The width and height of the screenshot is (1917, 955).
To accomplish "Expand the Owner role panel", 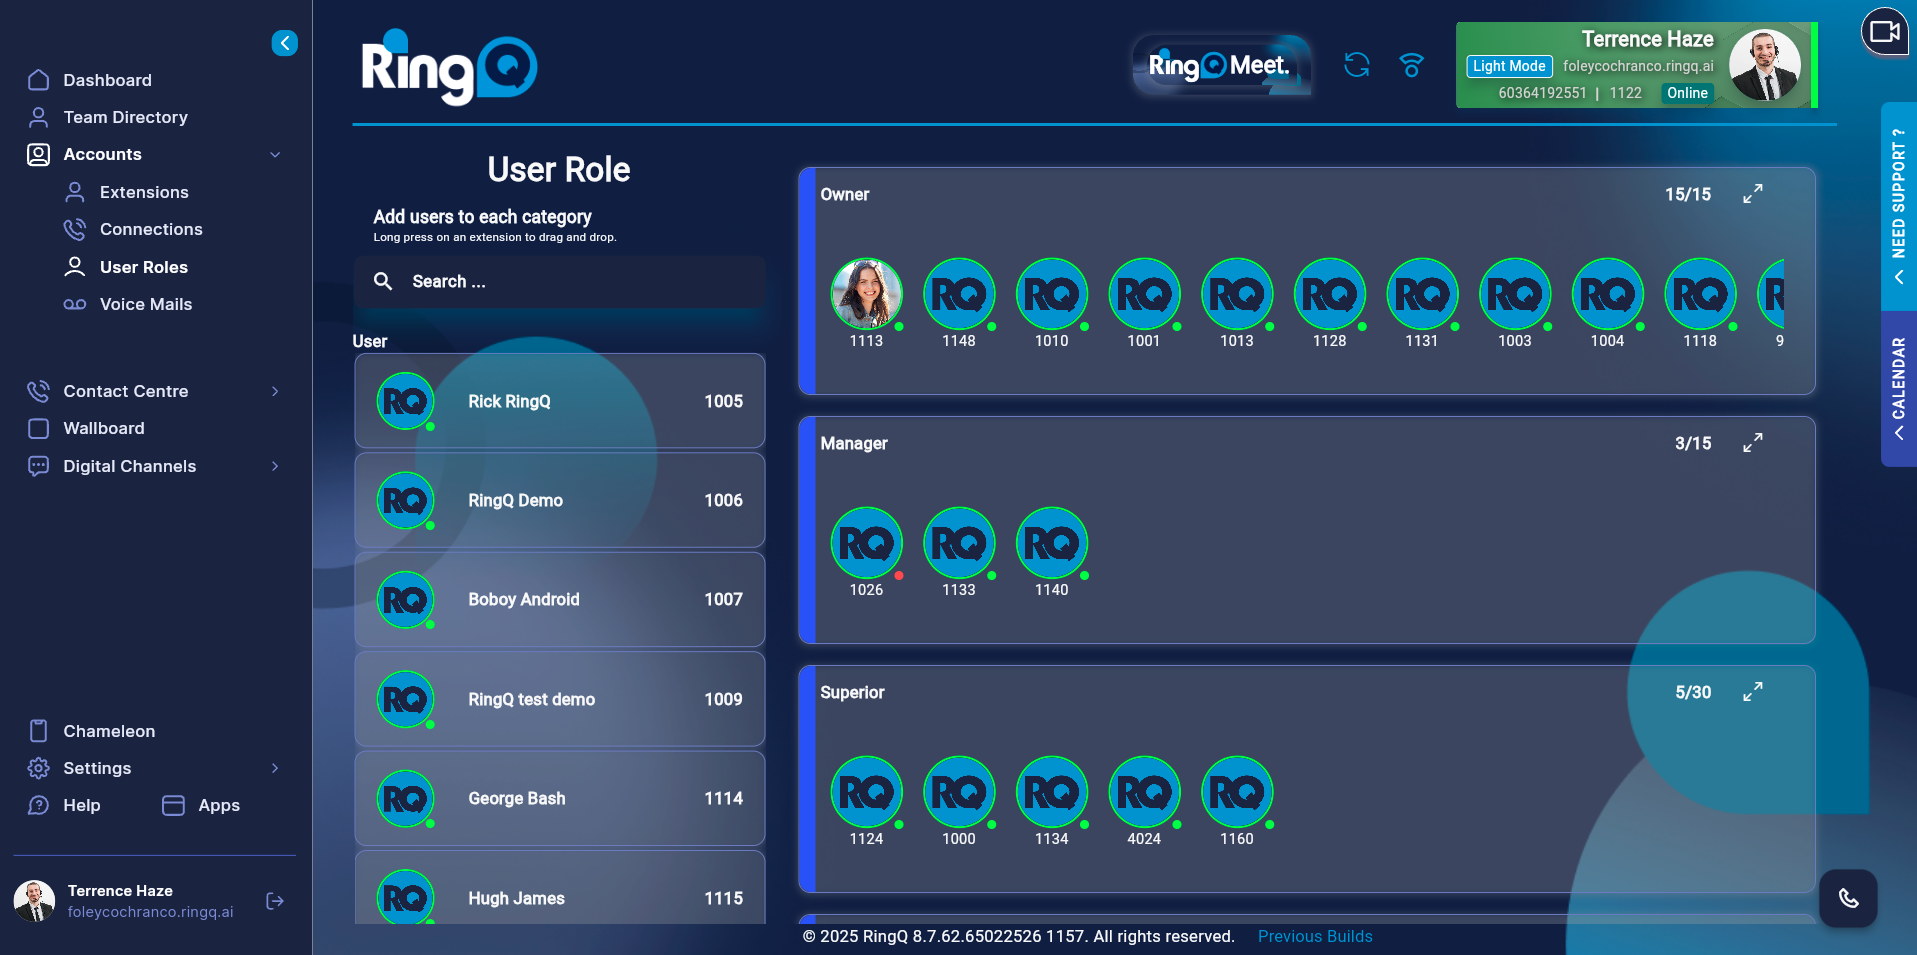I will pos(1753,194).
